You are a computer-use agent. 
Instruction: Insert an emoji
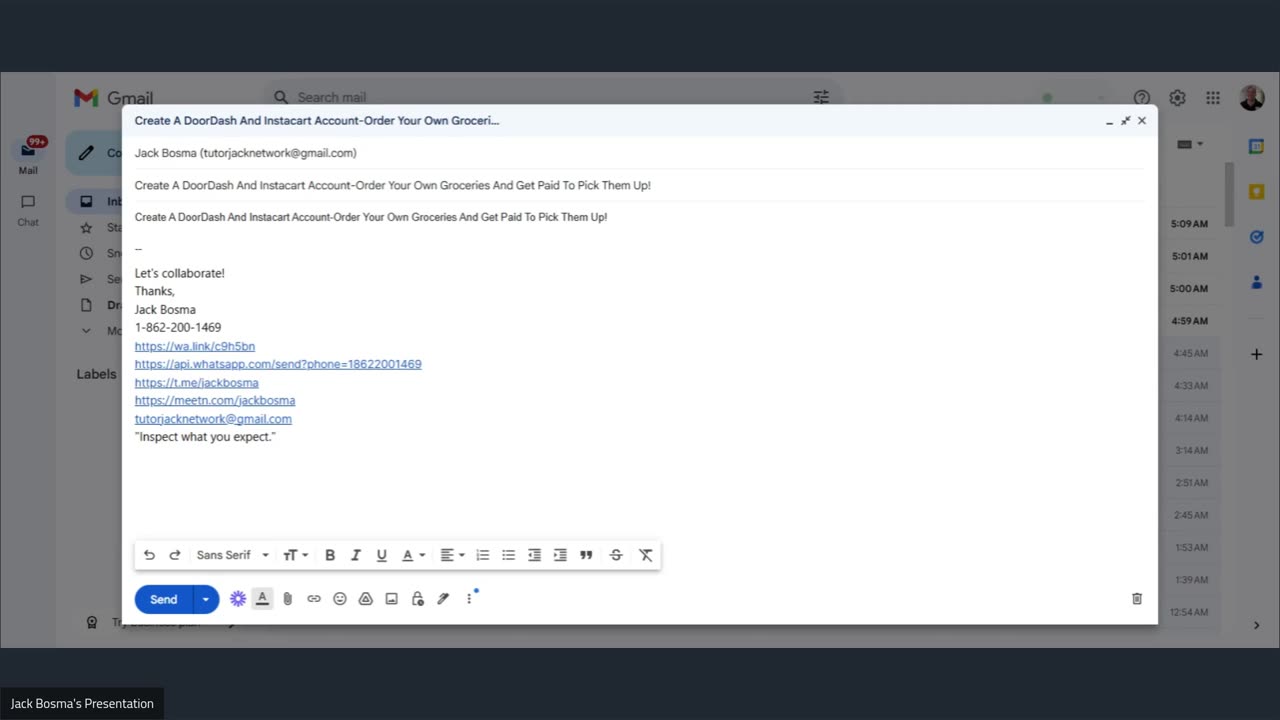[x=340, y=599]
